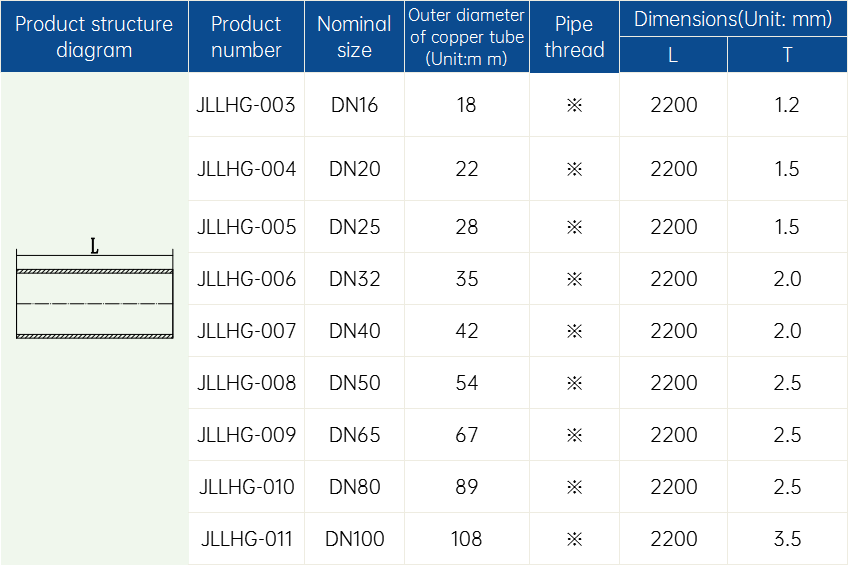Image resolution: width=848 pixels, height=565 pixels.
Task: Click the ※ symbol in JLLHG-010 row
Action: point(574,487)
